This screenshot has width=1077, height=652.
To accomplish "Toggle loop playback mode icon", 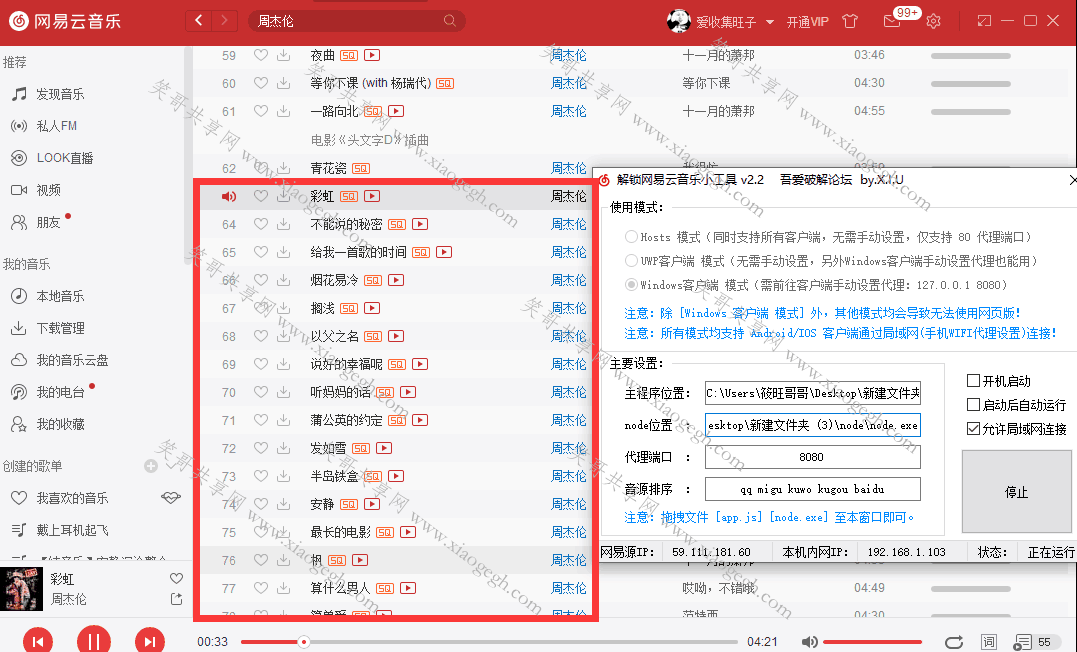I will pyautogui.click(x=954, y=642).
